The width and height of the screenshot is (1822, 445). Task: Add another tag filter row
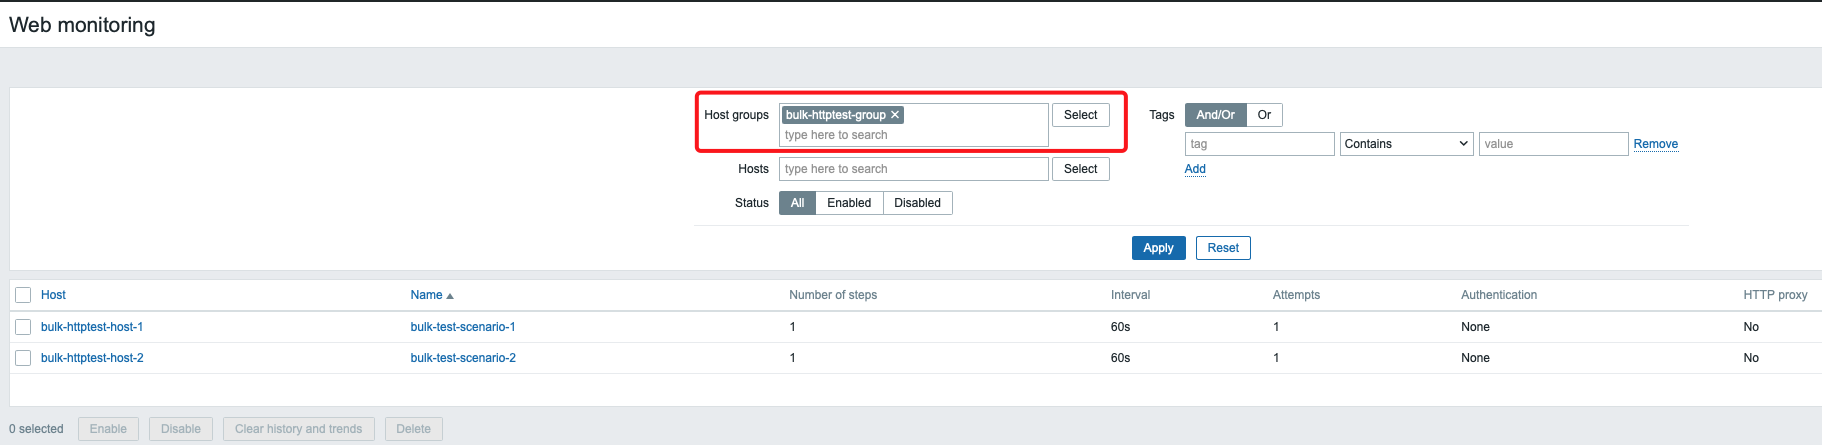pos(1195,169)
